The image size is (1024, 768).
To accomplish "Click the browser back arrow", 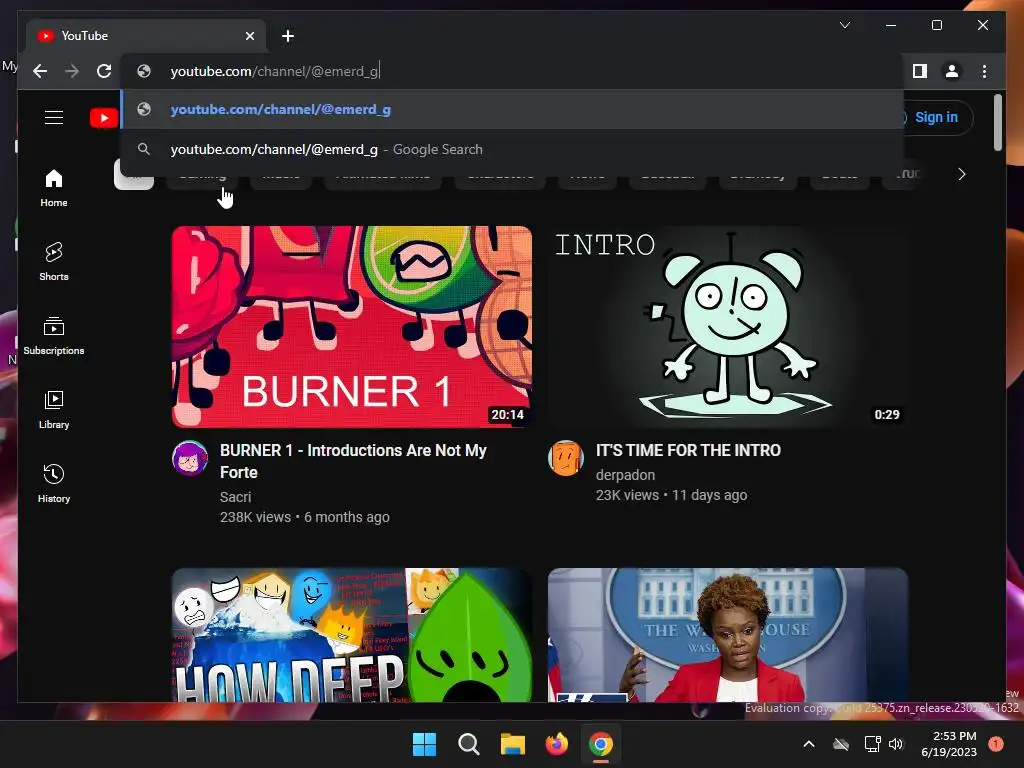I will click(40, 71).
